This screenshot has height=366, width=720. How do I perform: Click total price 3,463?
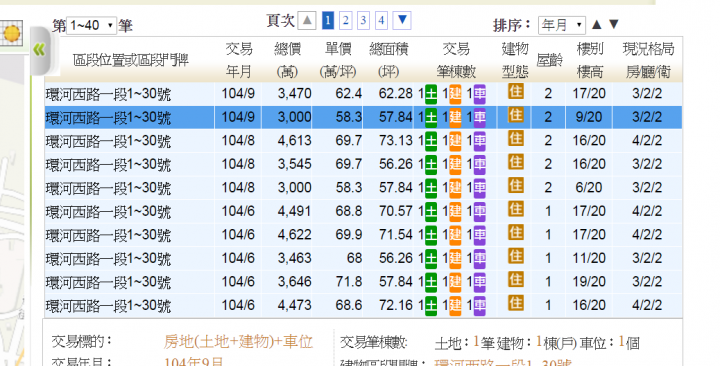[x=294, y=258]
